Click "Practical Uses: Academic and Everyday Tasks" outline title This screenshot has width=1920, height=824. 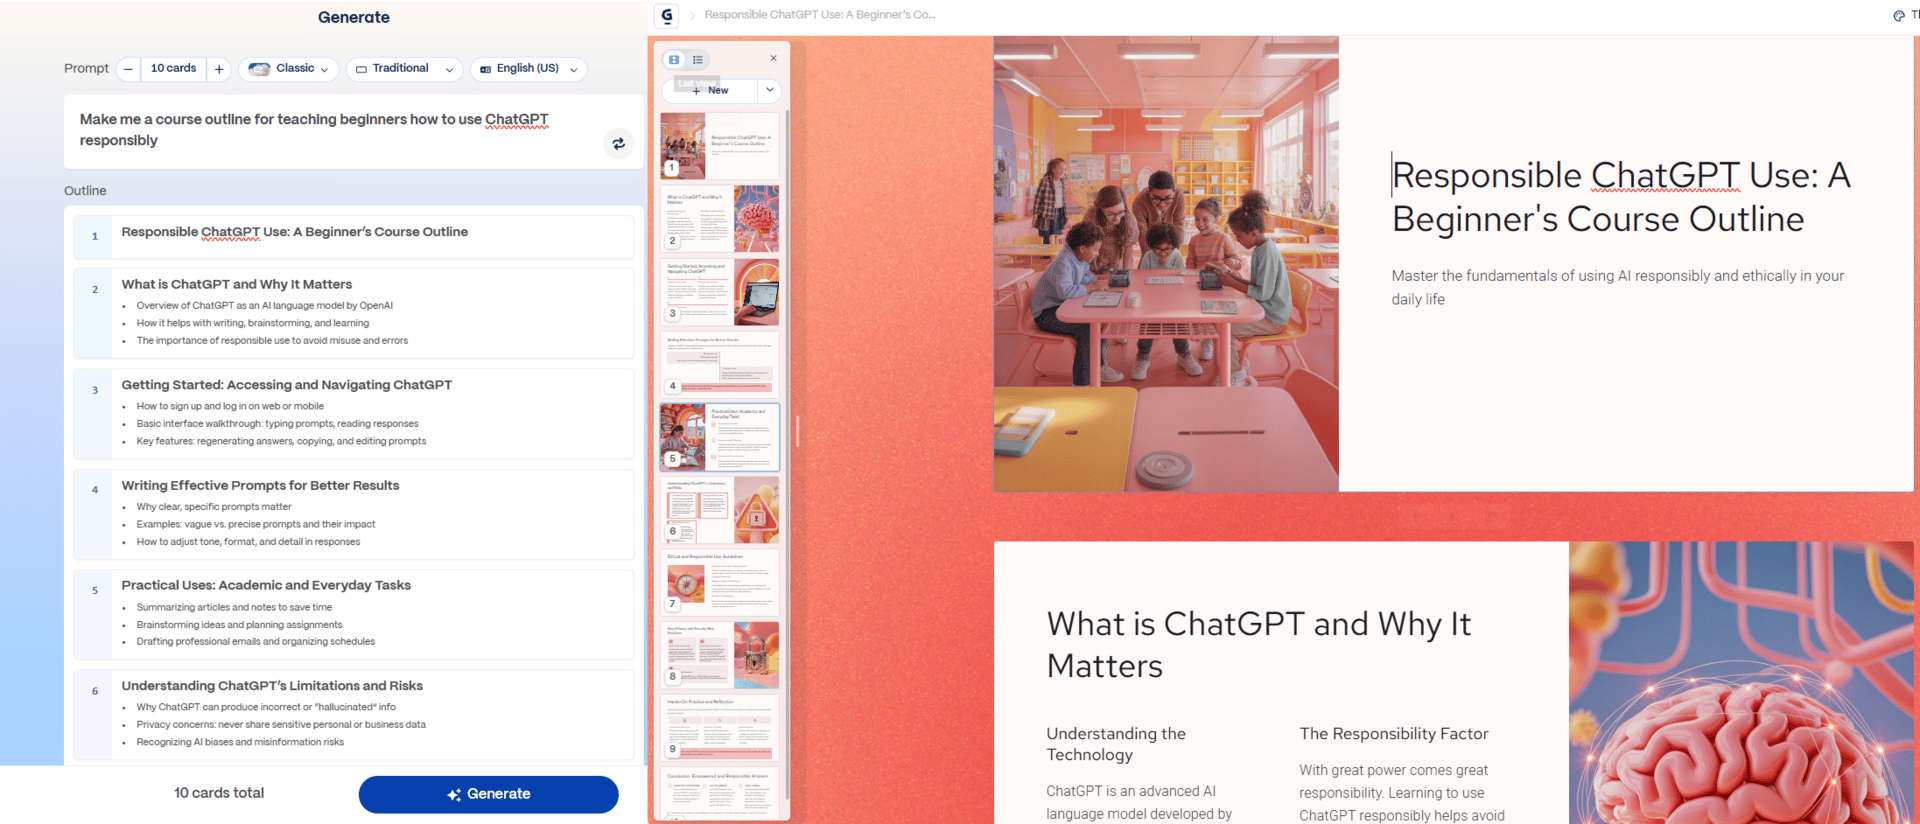click(x=266, y=585)
